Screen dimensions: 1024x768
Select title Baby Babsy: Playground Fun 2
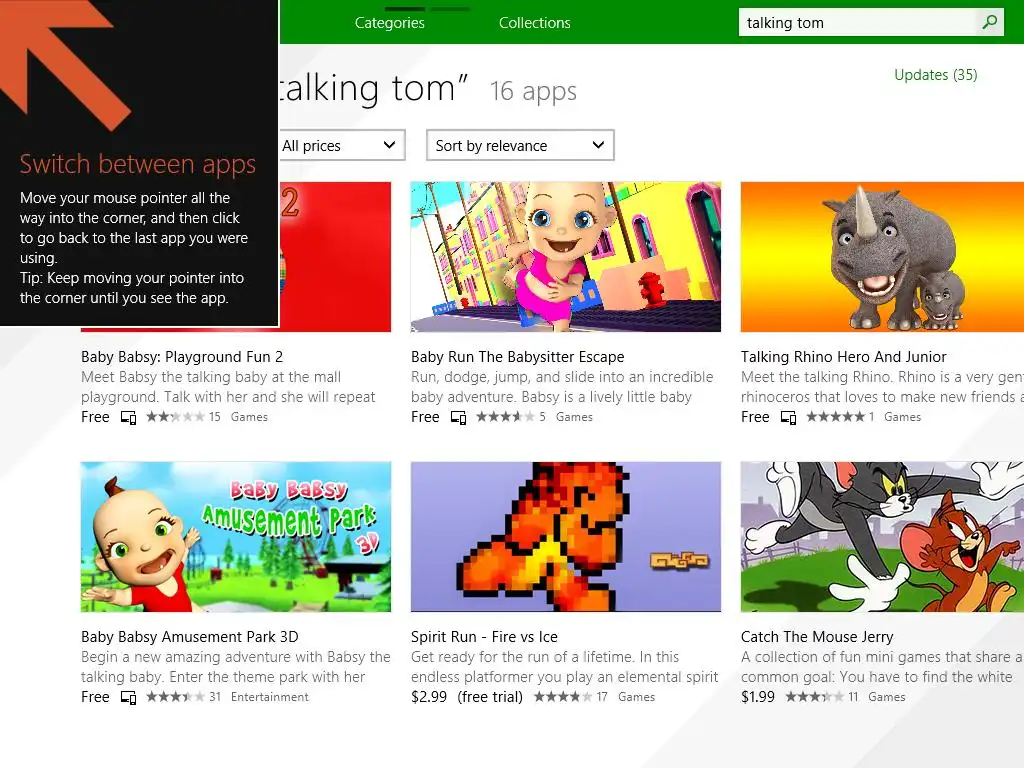[x=182, y=357]
